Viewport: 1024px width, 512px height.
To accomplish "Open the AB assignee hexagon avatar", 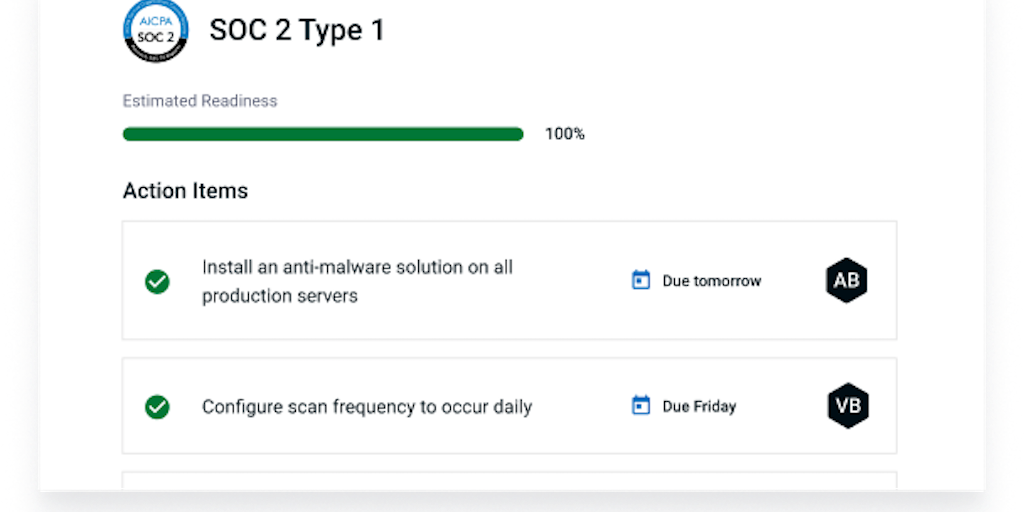I will pyautogui.click(x=846, y=281).
